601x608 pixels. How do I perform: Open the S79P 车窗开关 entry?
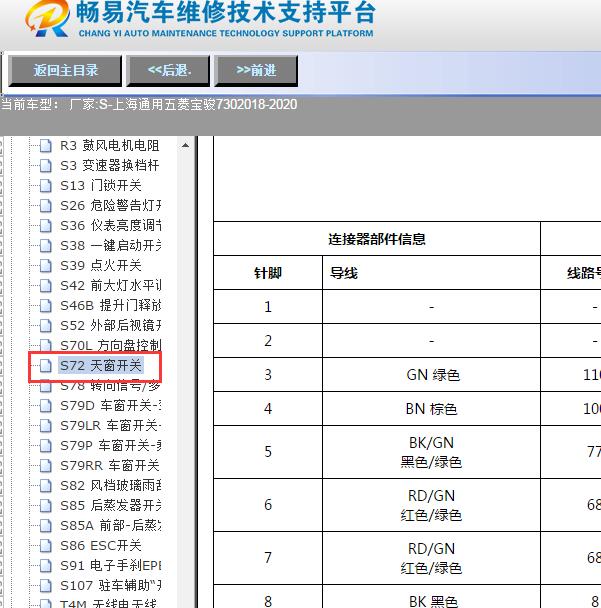[111, 446]
